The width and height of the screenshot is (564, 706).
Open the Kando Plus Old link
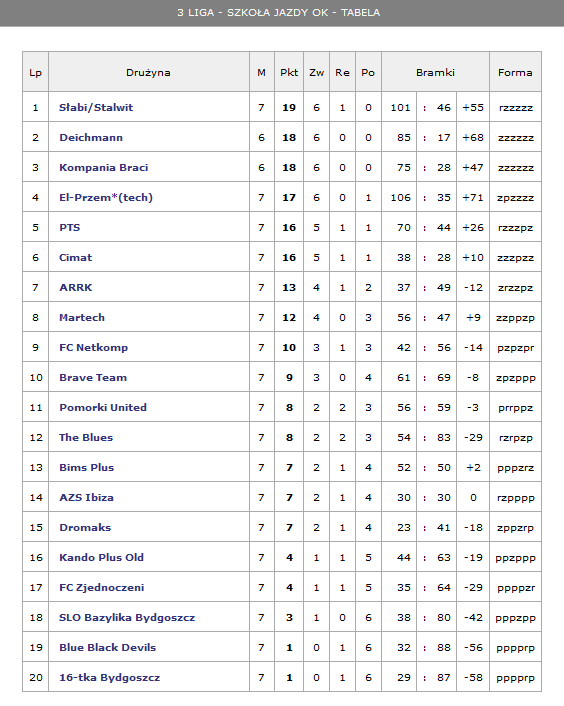101,557
